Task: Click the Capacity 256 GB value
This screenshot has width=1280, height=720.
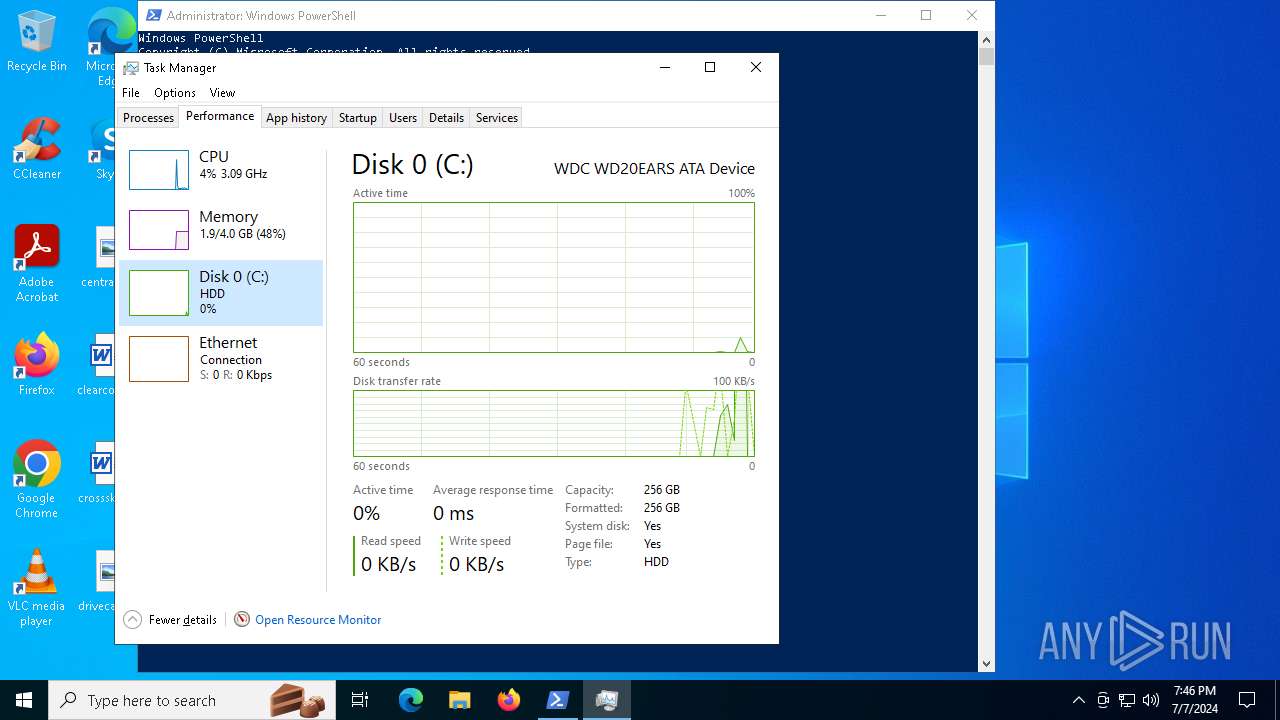Action: point(662,490)
